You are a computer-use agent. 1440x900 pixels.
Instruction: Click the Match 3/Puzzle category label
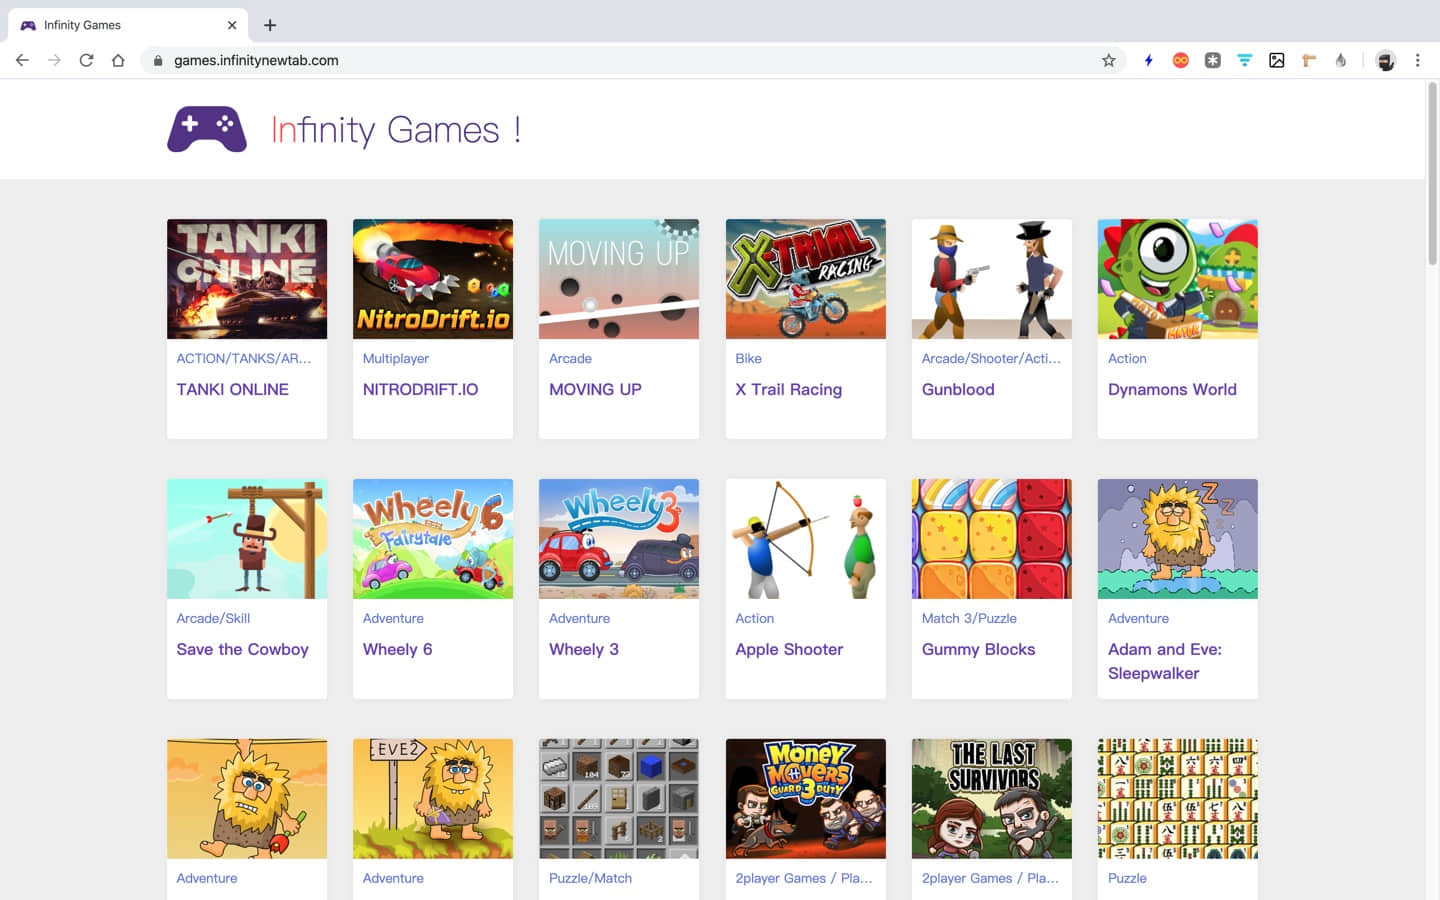click(x=969, y=618)
